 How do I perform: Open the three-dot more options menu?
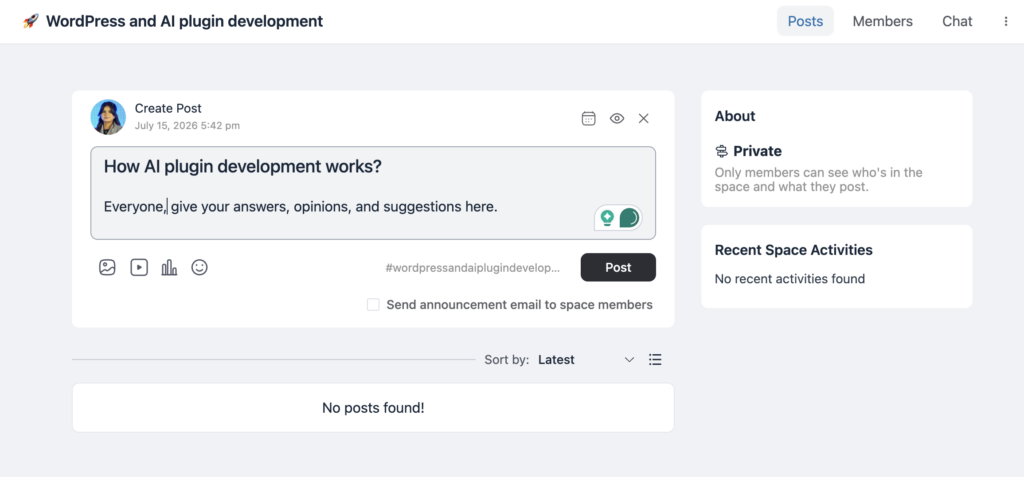pos(1006,22)
